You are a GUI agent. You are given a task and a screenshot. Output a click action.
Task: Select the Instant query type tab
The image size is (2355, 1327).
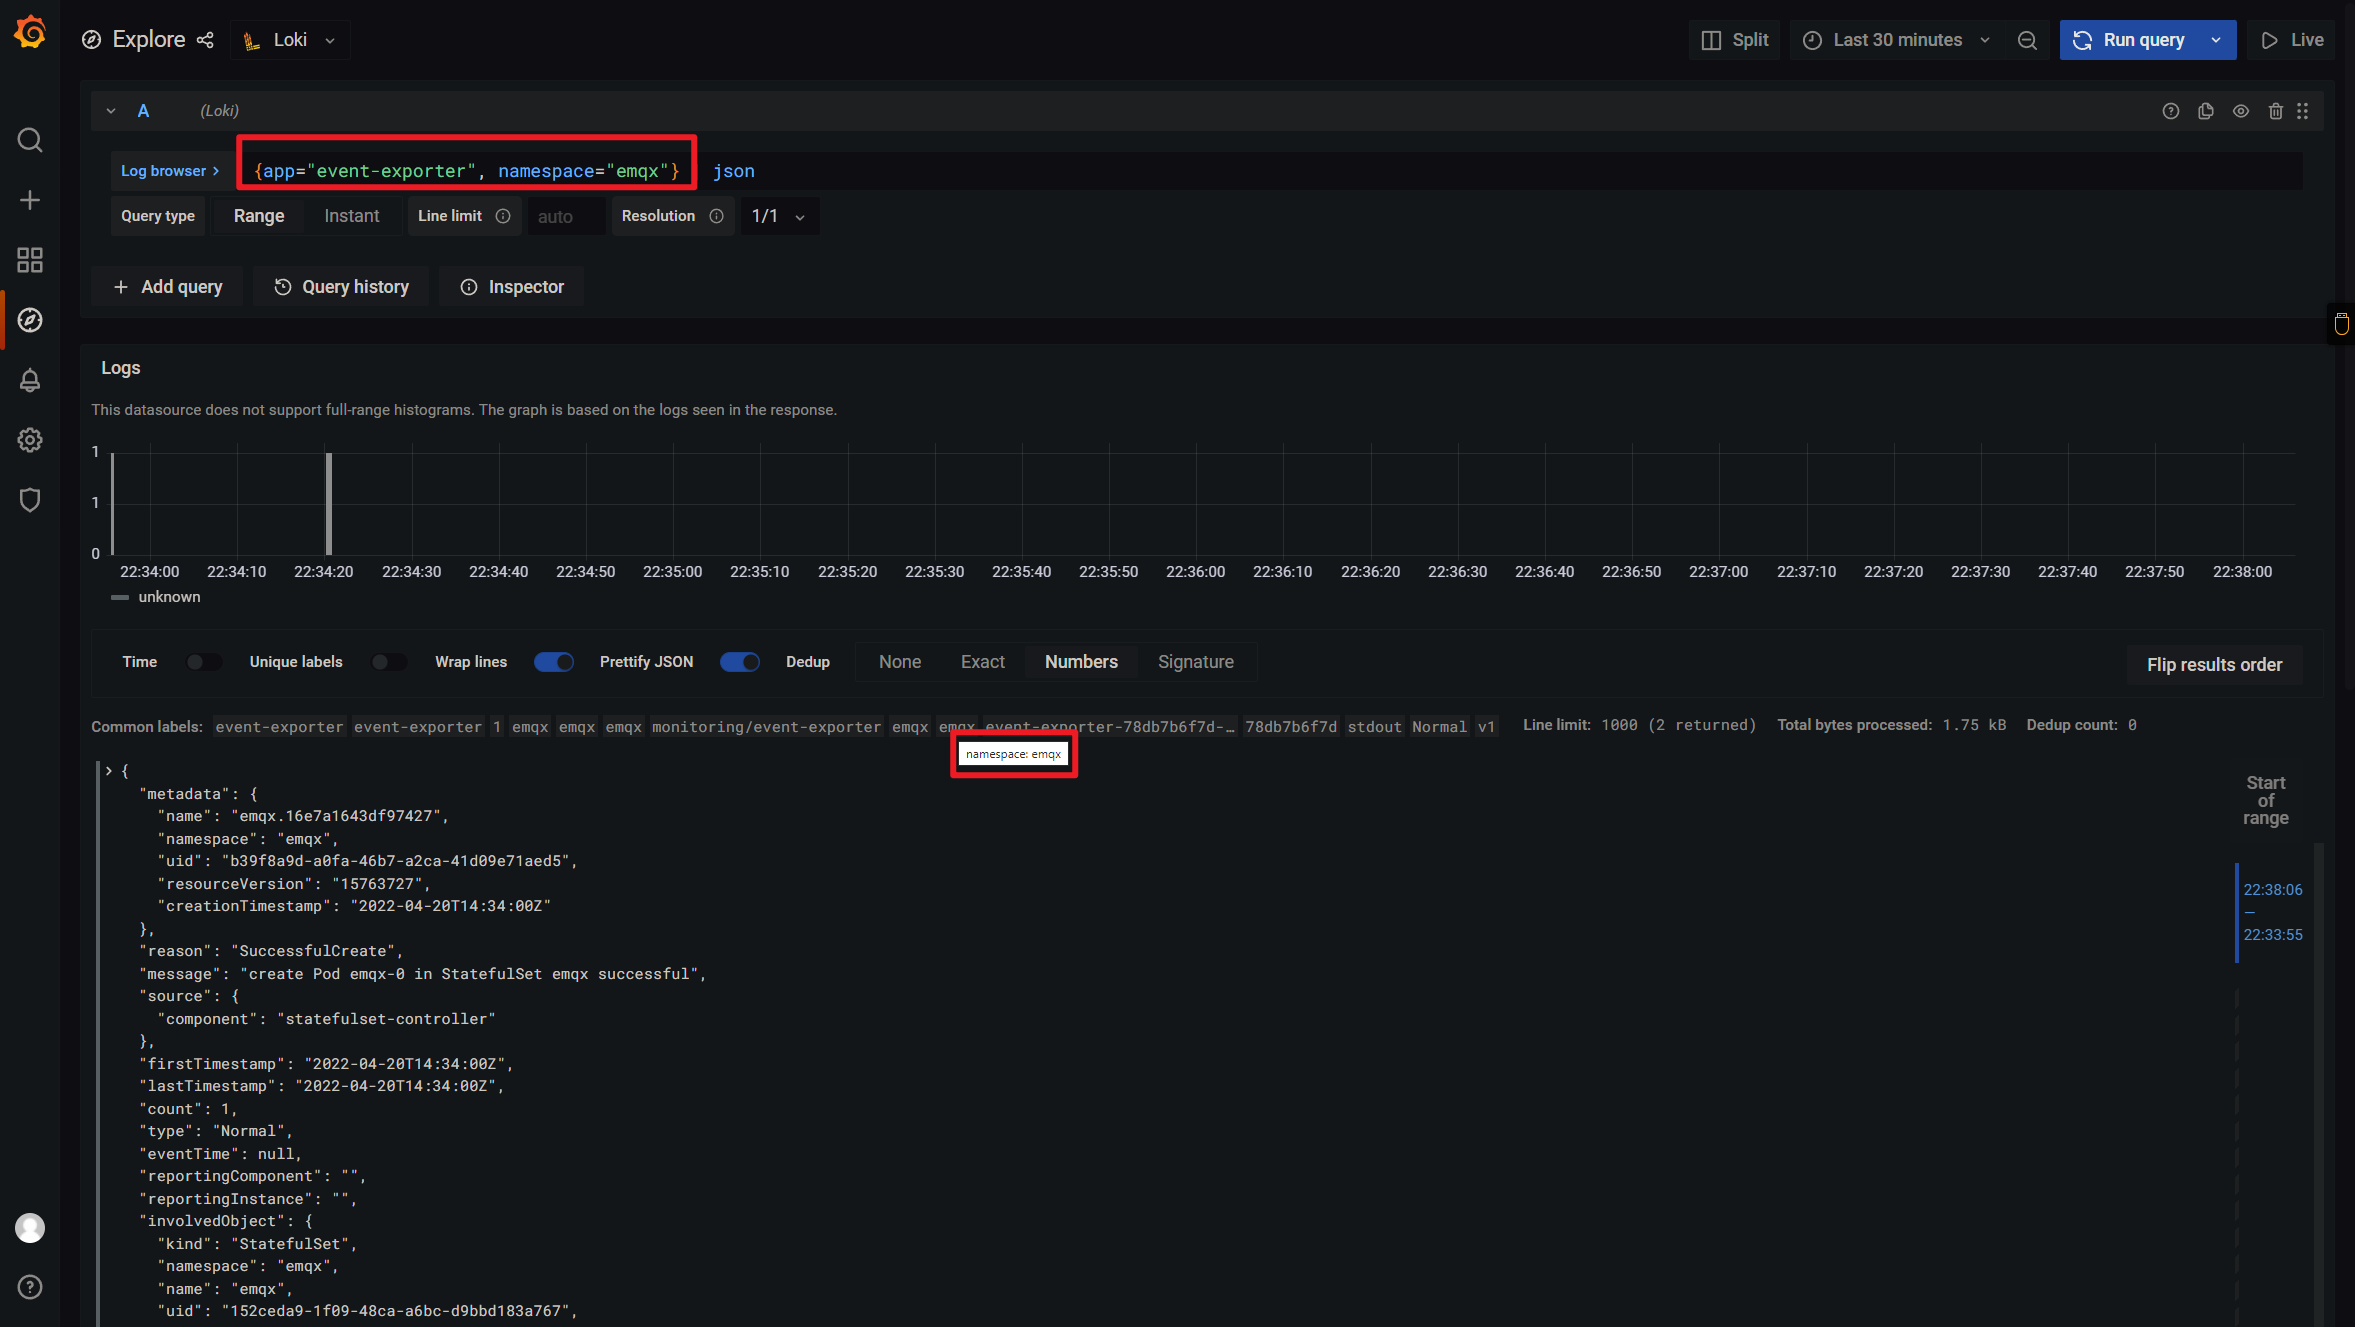tap(349, 215)
